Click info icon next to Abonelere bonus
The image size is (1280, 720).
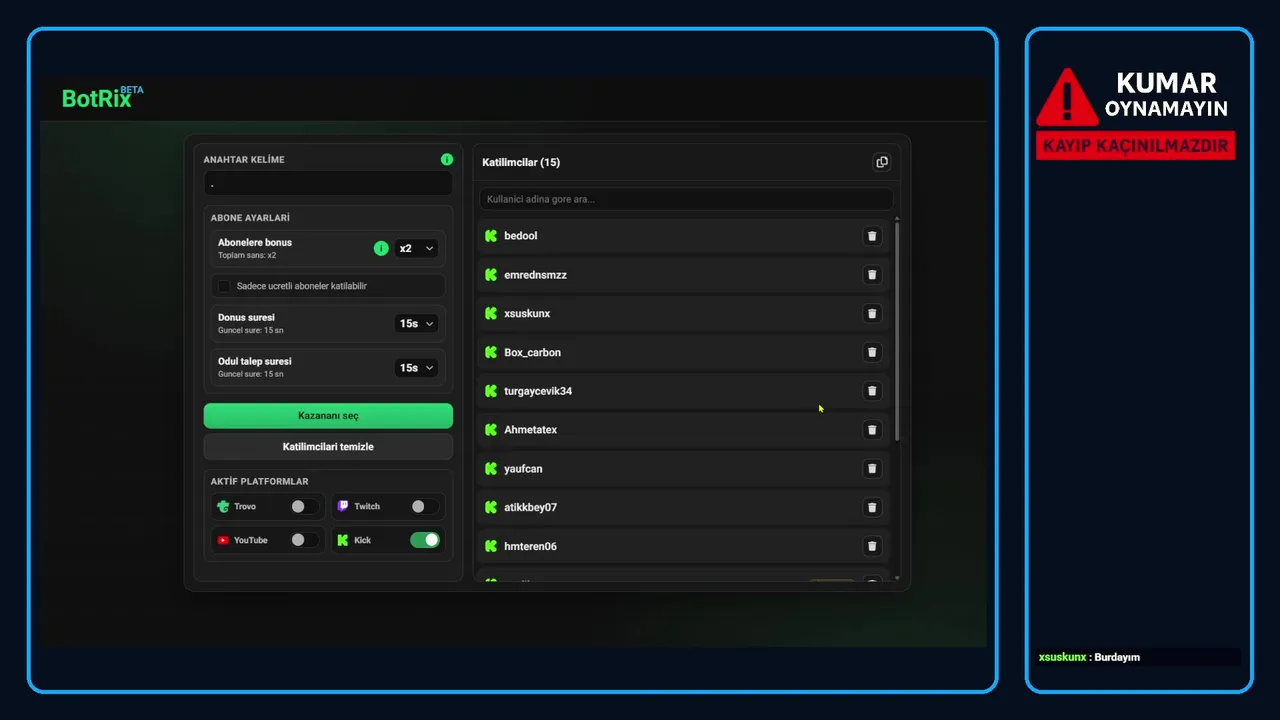pyautogui.click(x=381, y=248)
